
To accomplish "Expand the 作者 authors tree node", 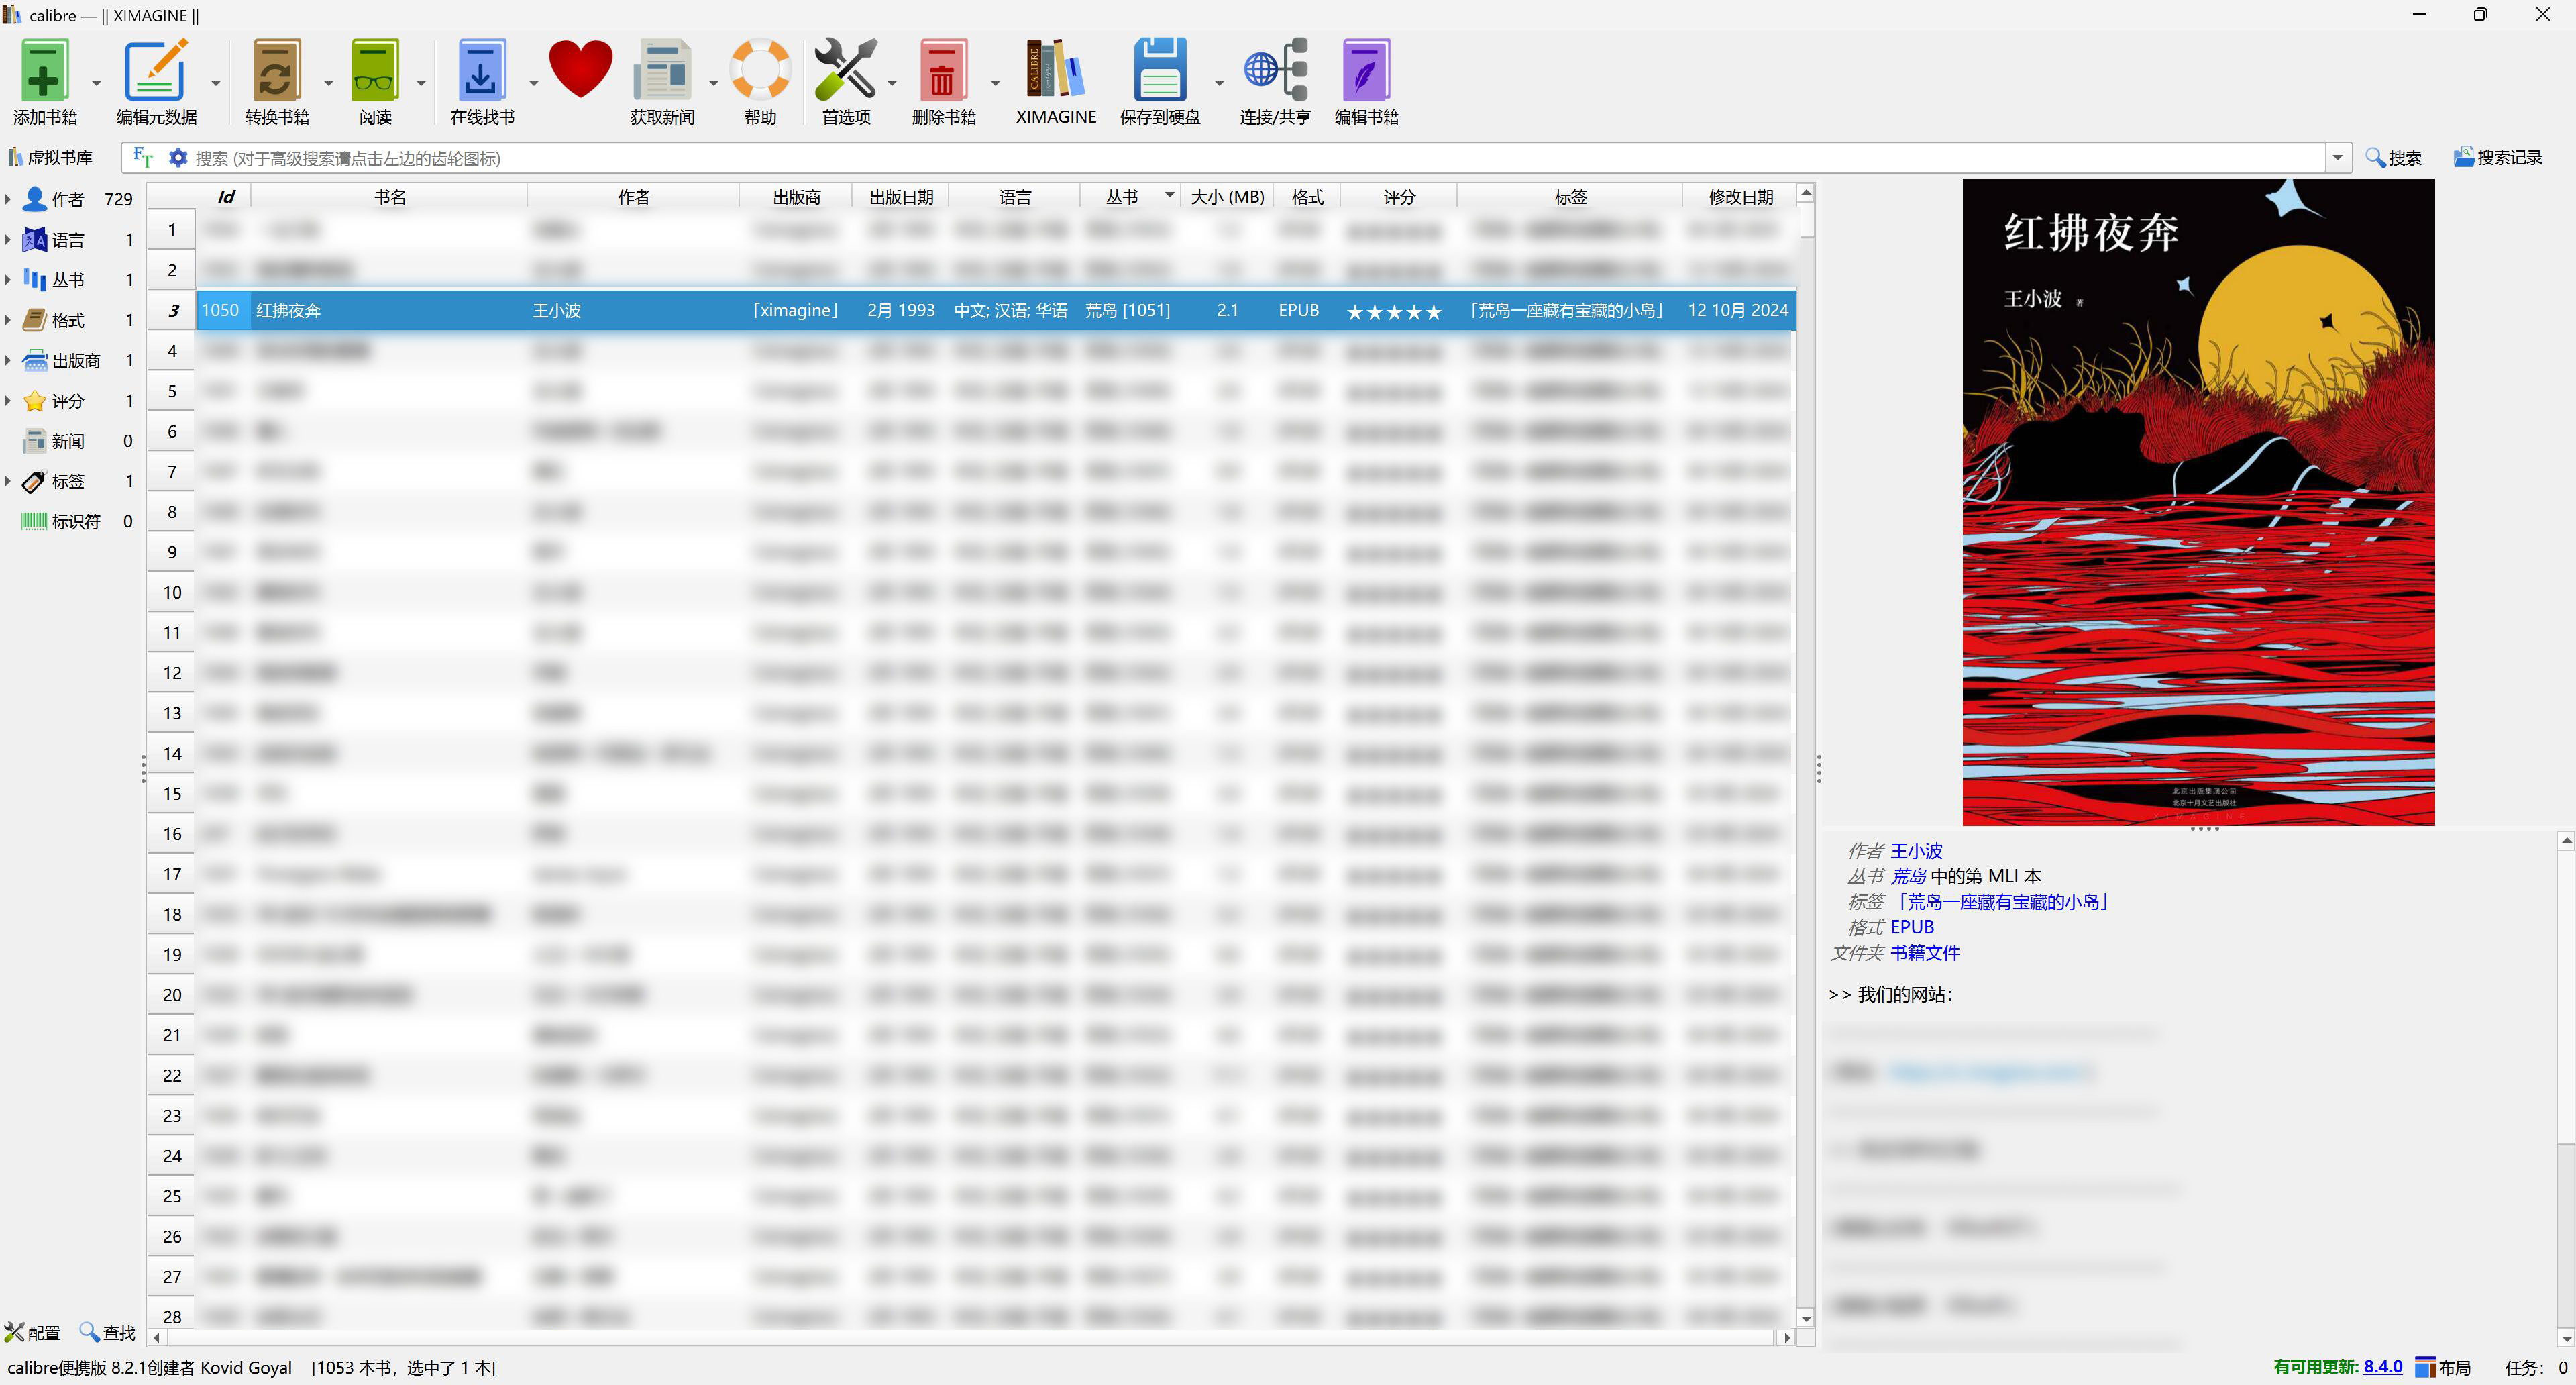I will pyautogui.click(x=8, y=199).
